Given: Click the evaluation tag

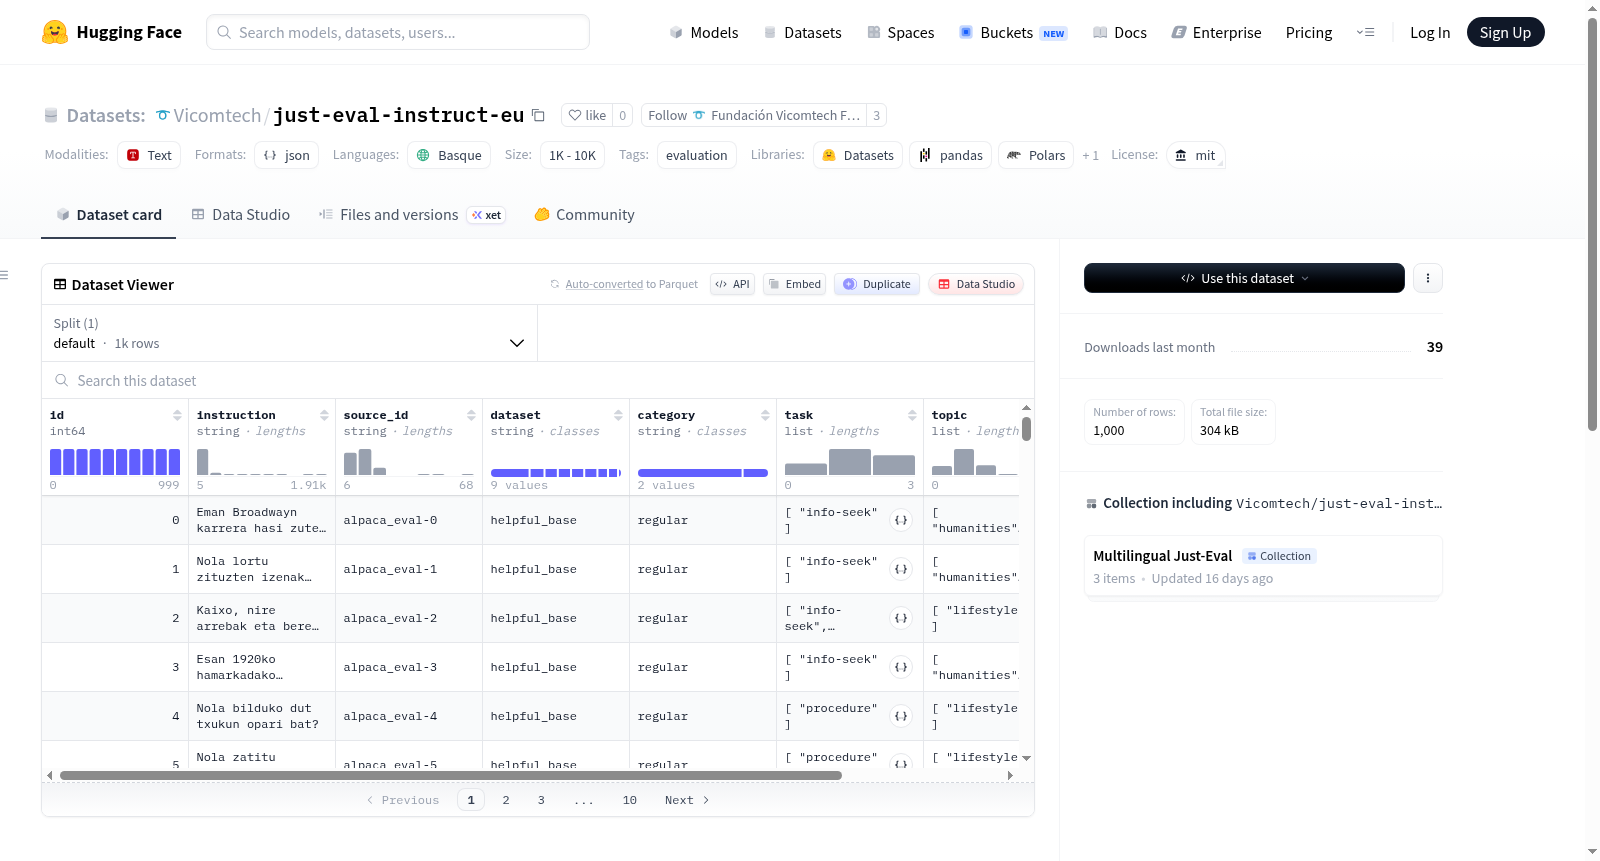Looking at the screenshot, I should (x=697, y=155).
